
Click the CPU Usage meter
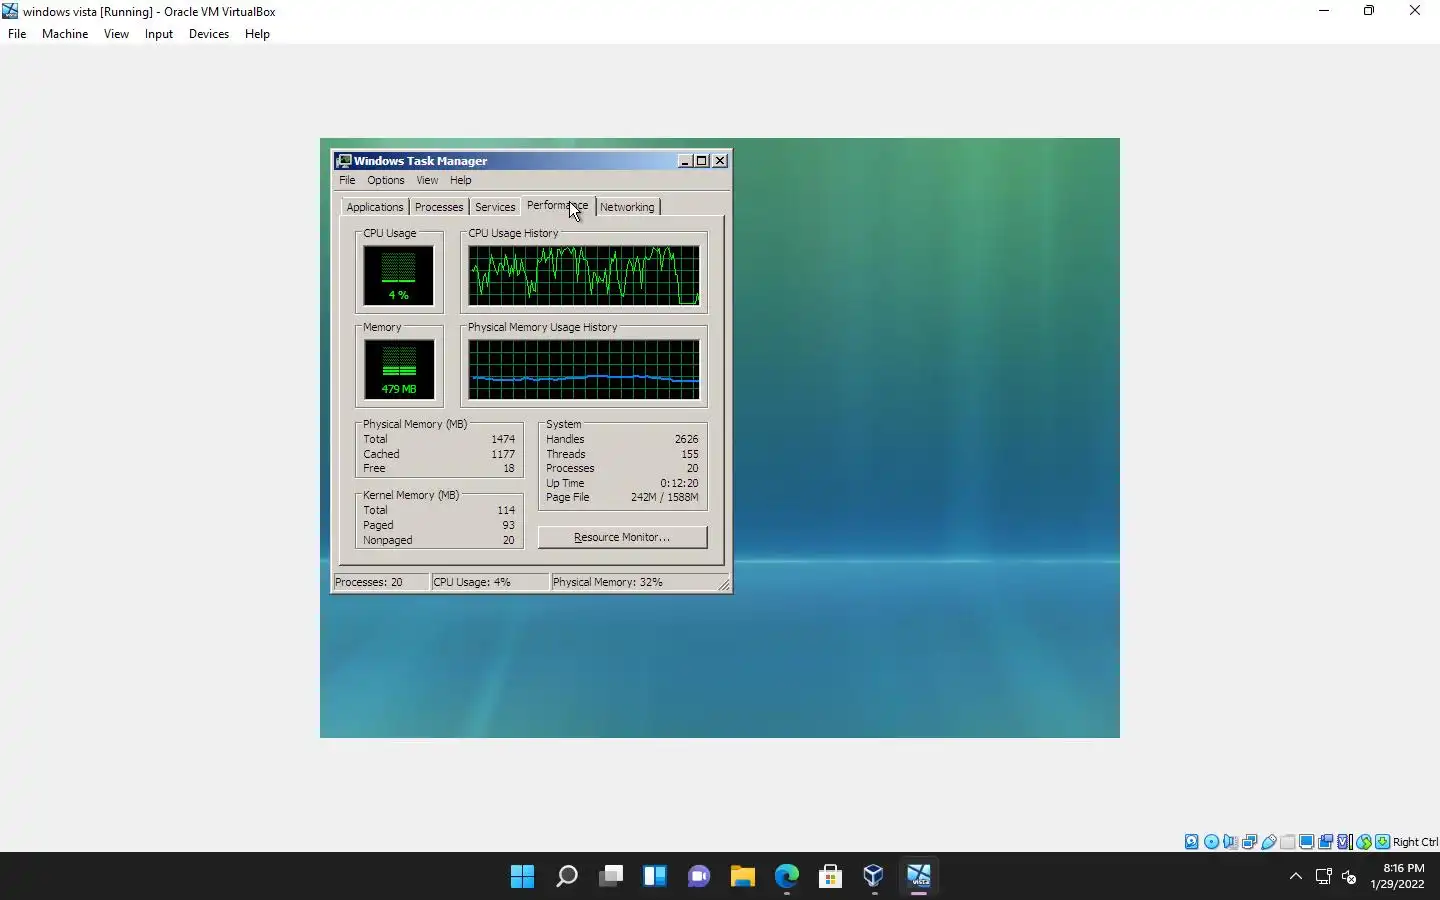point(398,275)
